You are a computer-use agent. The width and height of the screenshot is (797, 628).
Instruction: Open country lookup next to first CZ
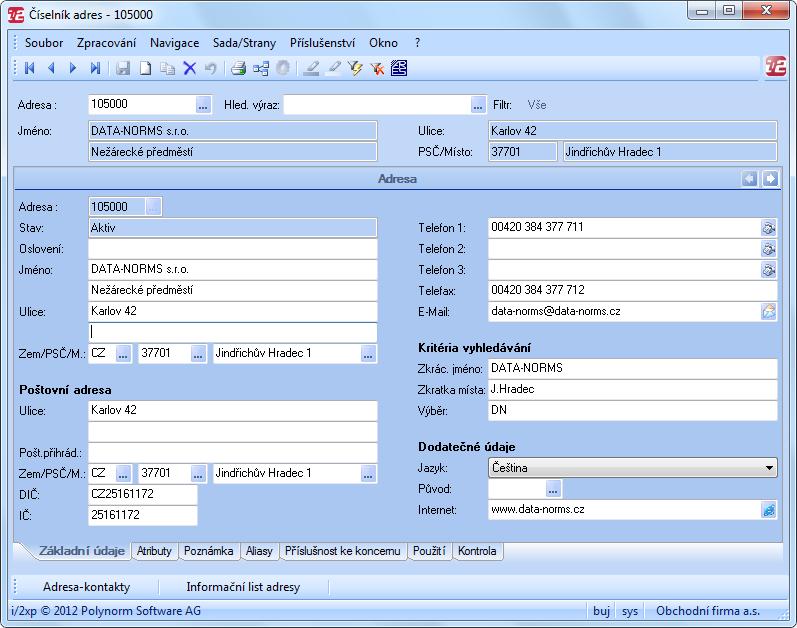pos(123,353)
